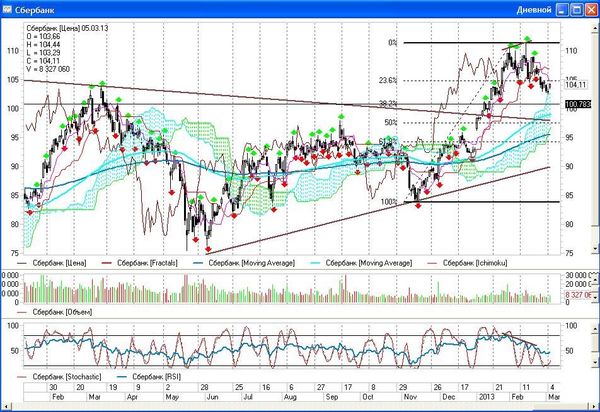Viewport: 600px width, 412px height.
Task: Click down arrow of volume pane scrollbar
Action: [596, 296]
